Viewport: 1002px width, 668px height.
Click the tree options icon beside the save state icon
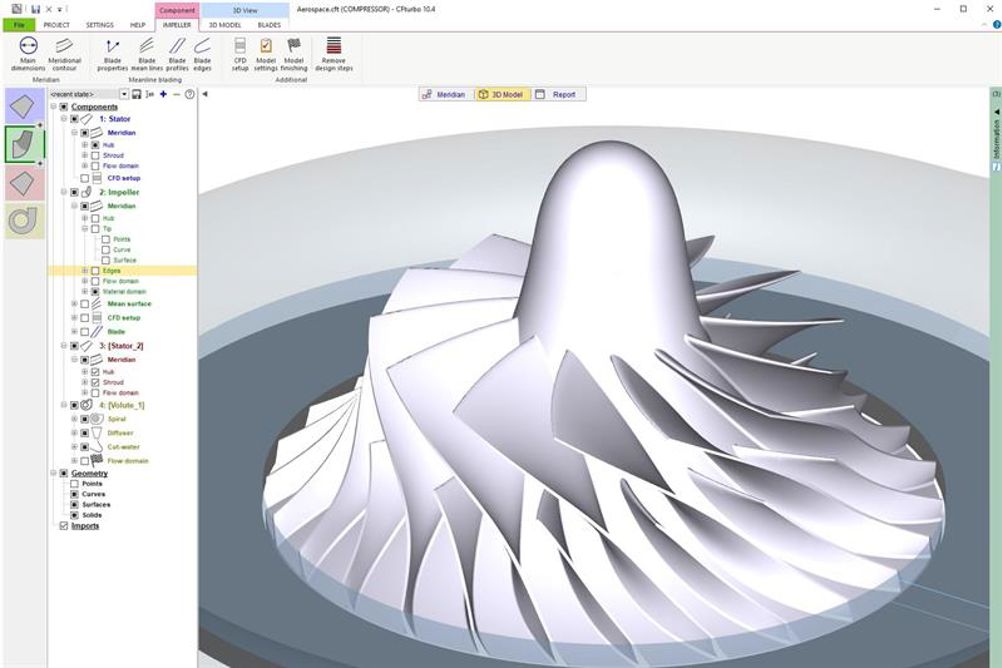150,94
